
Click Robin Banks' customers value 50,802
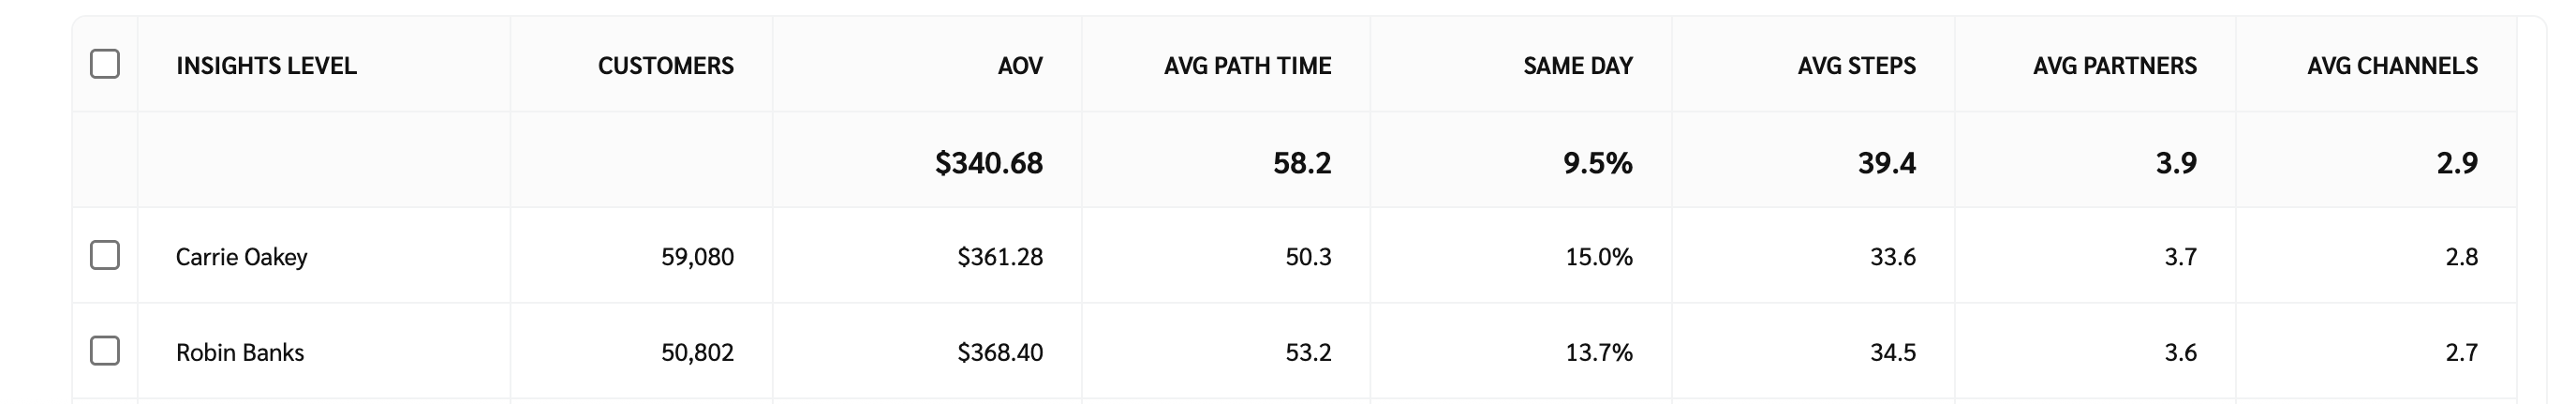697,353
